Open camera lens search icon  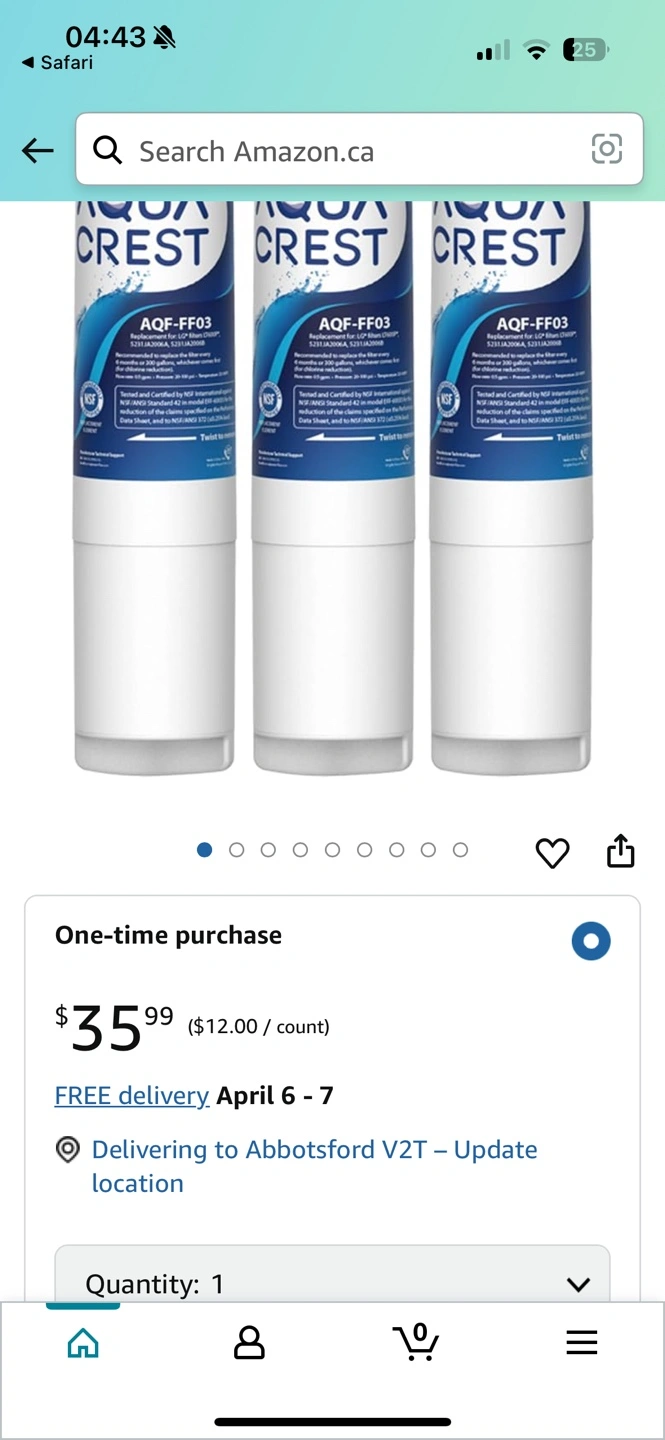pyautogui.click(x=606, y=149)
